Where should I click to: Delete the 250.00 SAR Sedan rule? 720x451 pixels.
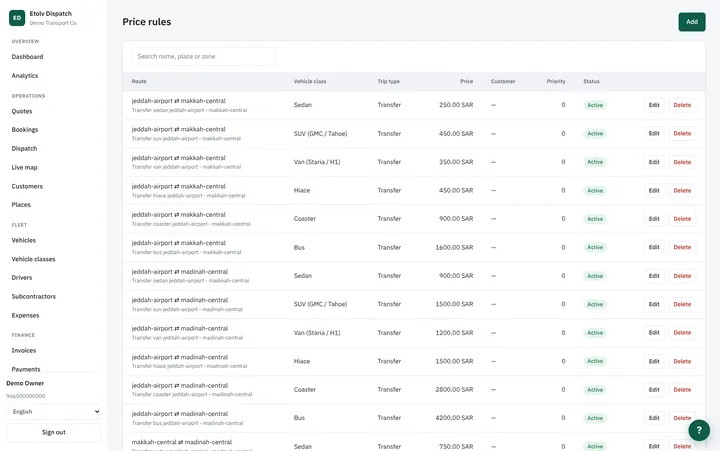(x=682, y=105)
